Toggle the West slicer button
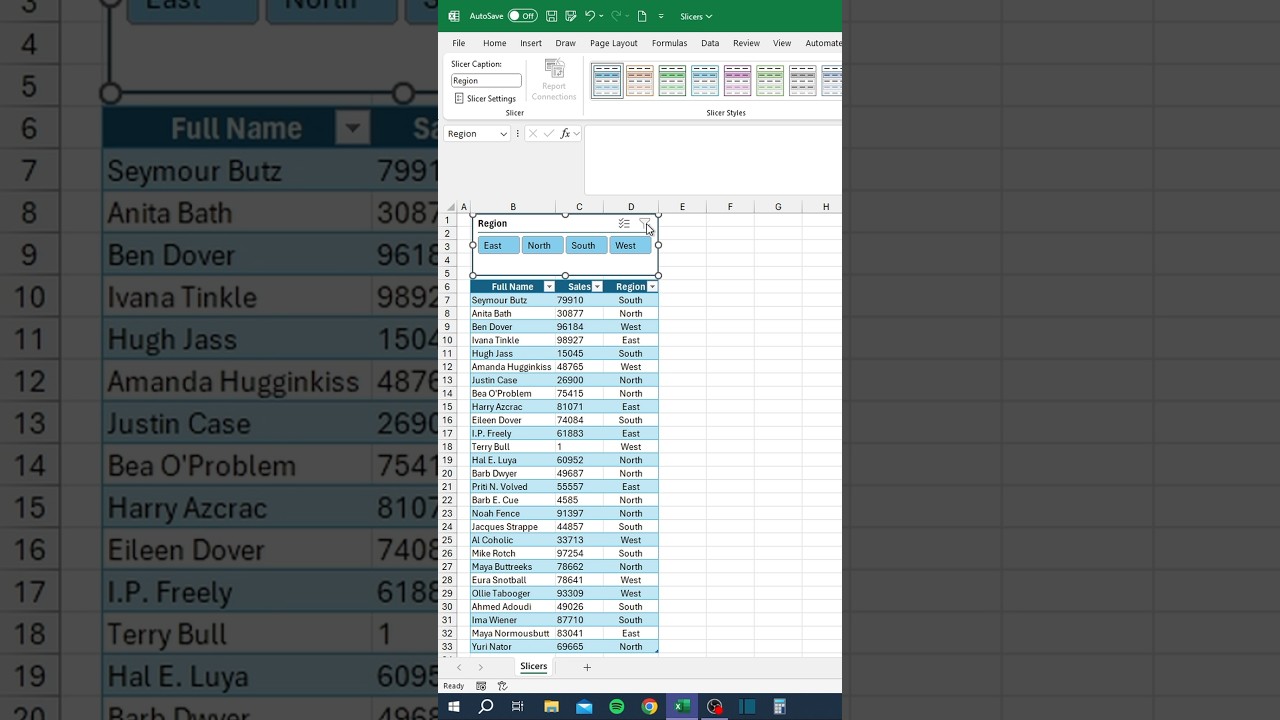1280x720 pixels. tap(630, 245)
